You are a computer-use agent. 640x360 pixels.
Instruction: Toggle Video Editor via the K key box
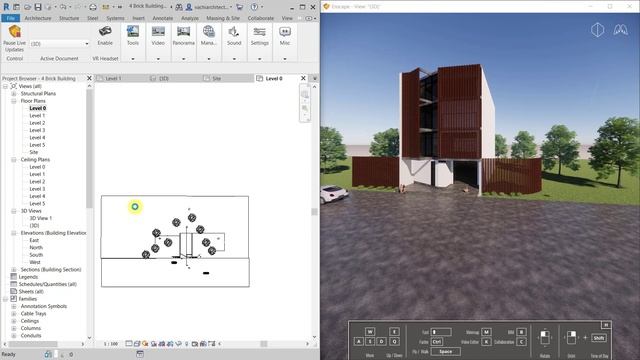[x=486, y=342]
